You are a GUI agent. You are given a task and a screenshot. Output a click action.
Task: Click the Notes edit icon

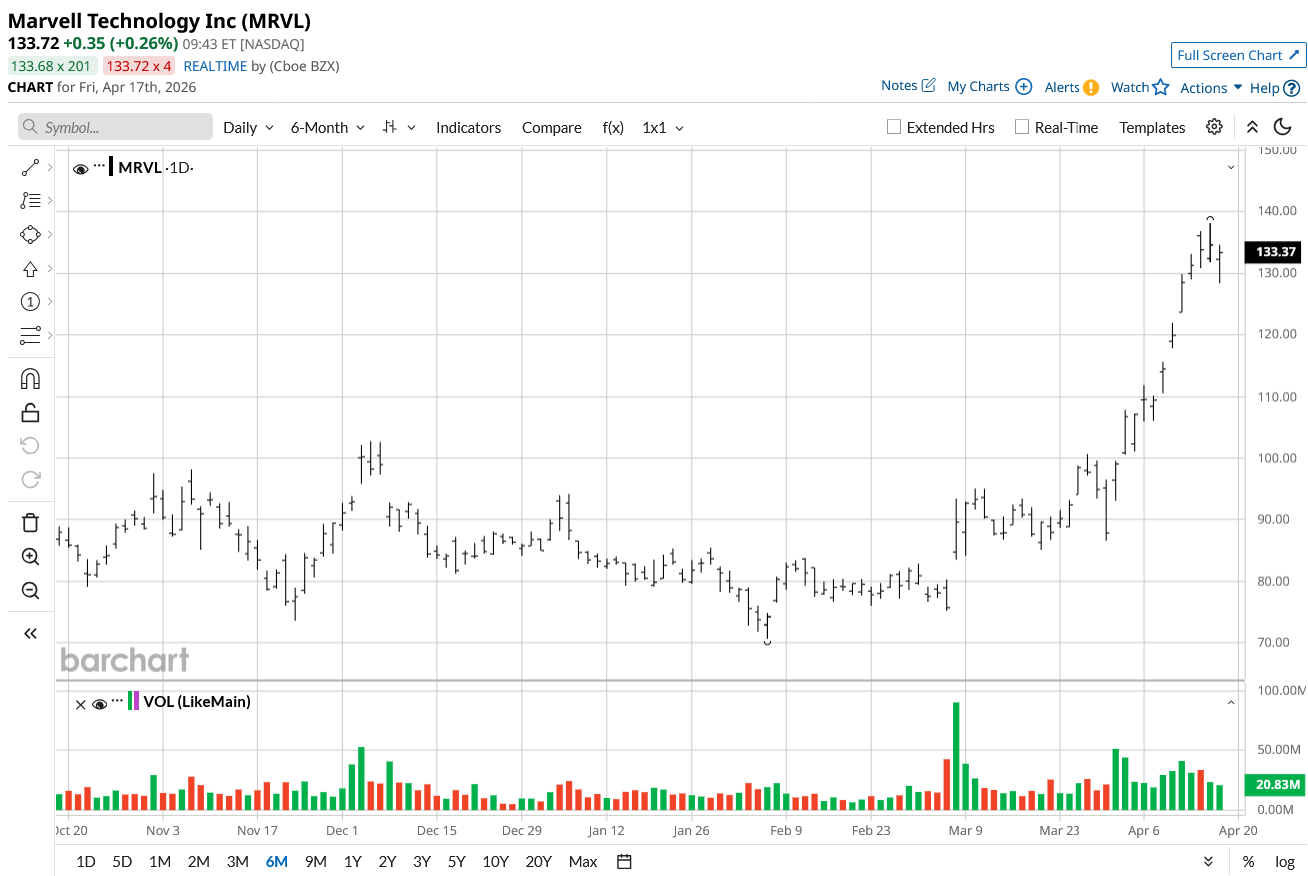coord(928,85)
